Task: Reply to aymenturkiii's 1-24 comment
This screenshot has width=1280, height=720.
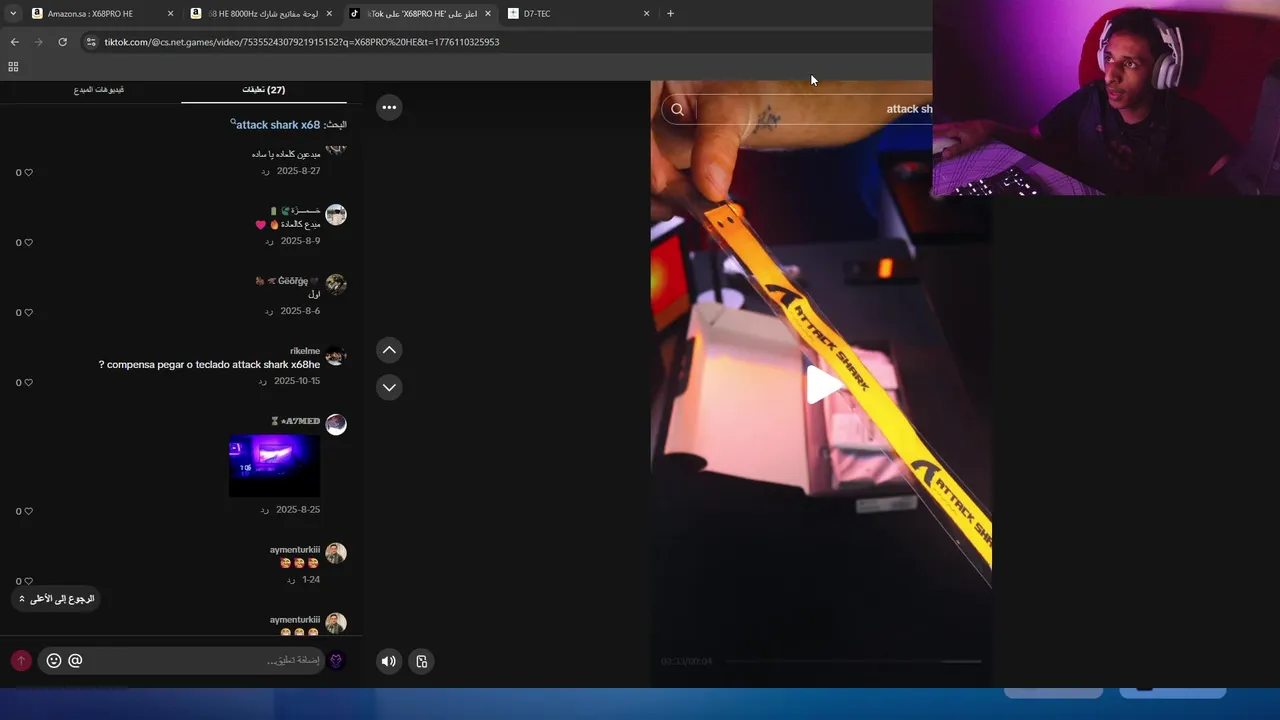Action: click(x=290, y=579)
